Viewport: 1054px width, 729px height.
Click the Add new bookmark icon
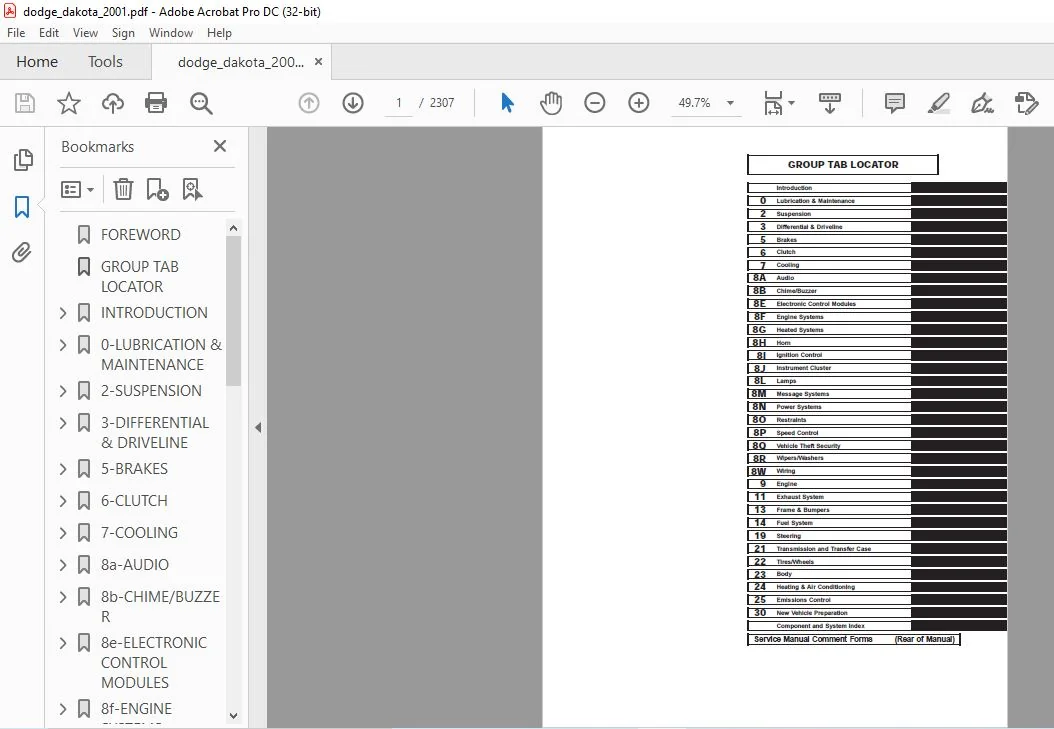[157, 189]
